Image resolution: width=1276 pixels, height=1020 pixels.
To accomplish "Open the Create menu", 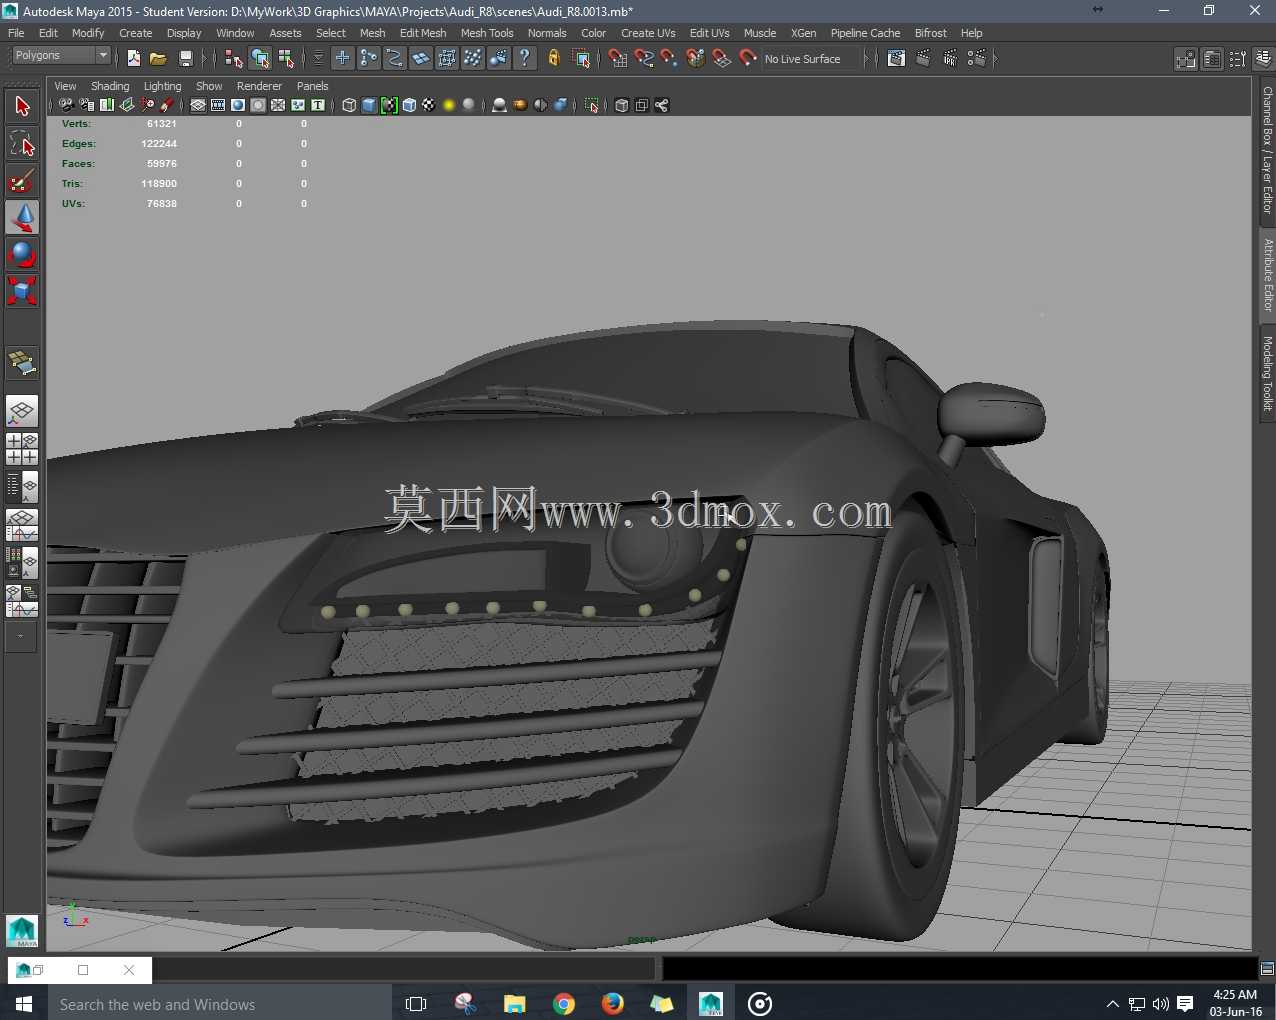I will point(136,33).
